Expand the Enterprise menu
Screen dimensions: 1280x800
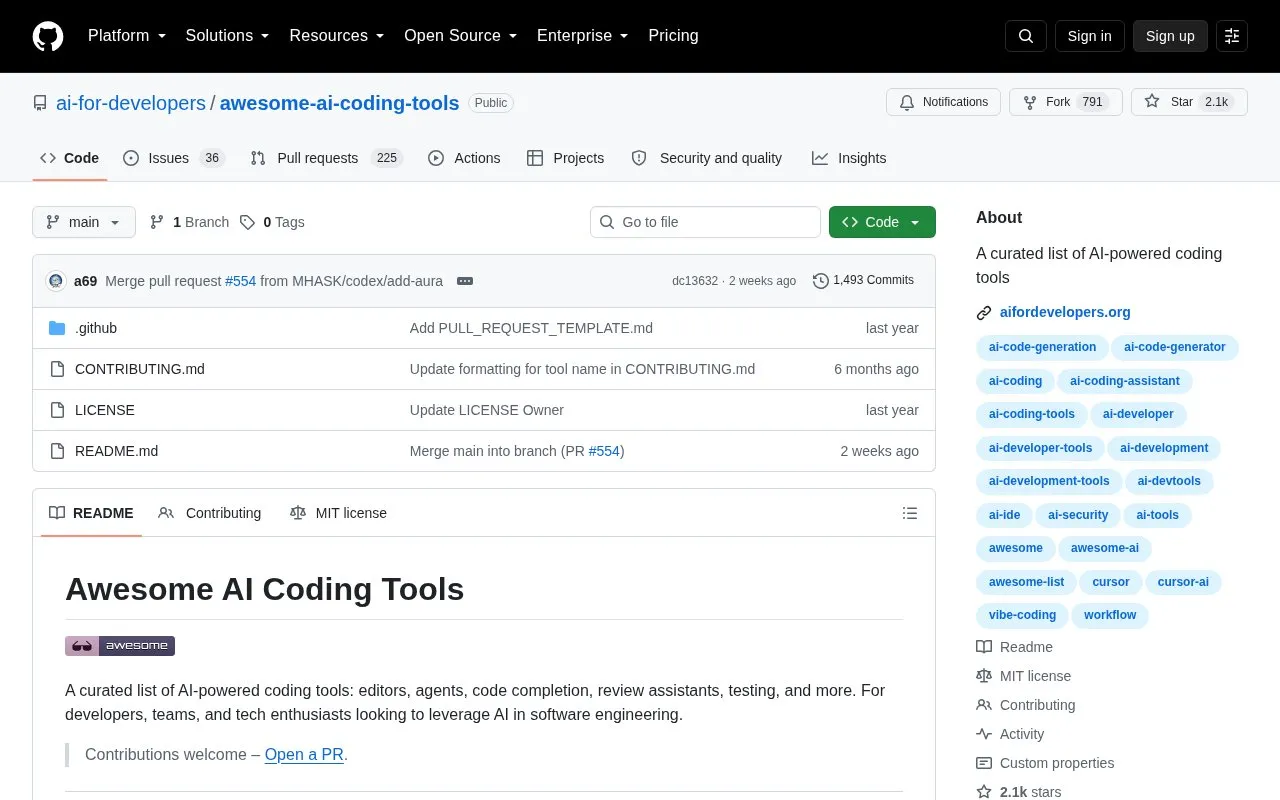[x=583, y=36]
